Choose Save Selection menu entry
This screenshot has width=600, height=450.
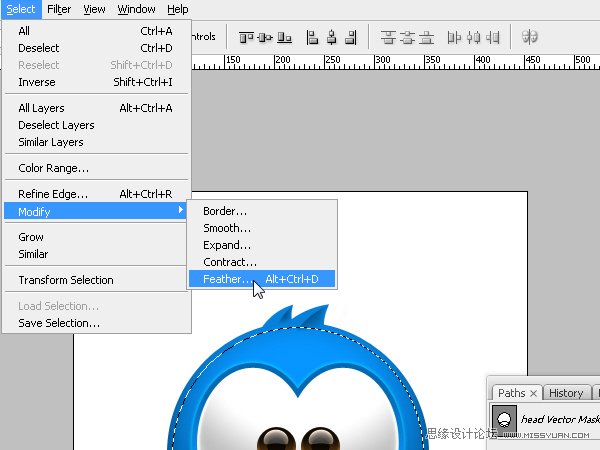[x=96, y=323]
